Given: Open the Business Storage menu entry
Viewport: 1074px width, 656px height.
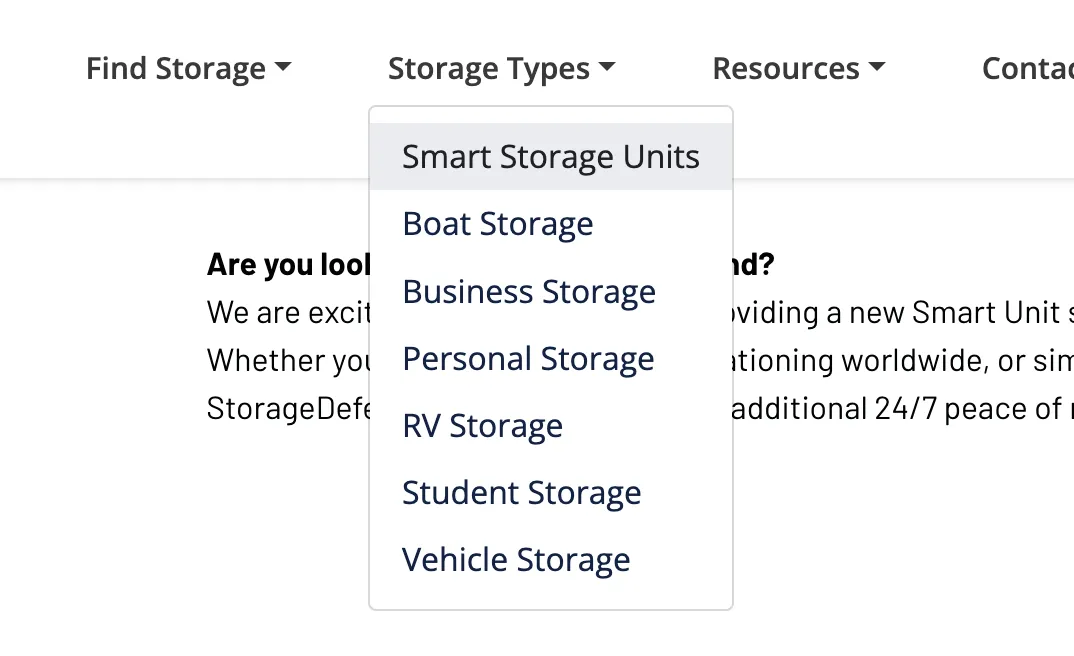Looking at the screenshot, I should point(551,291).
